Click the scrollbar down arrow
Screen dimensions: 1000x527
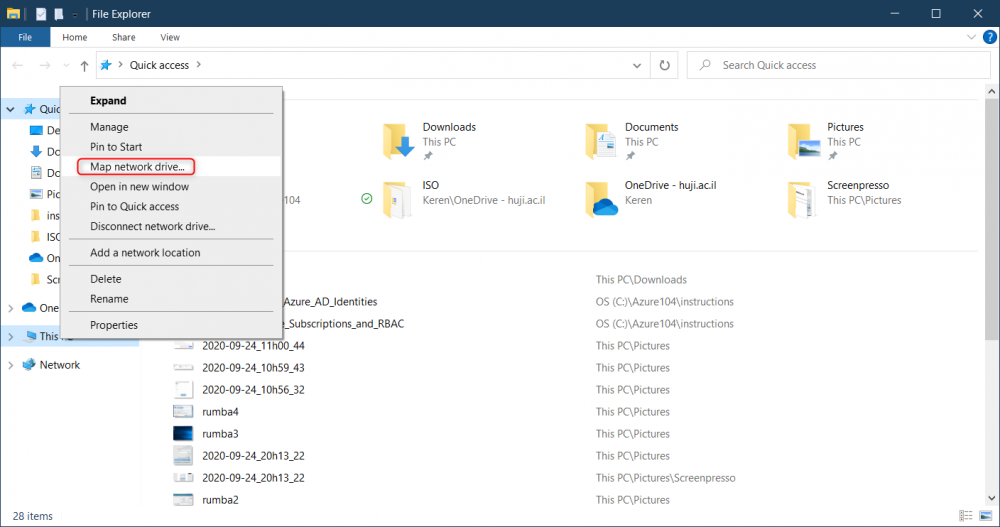tap(992, 498)
